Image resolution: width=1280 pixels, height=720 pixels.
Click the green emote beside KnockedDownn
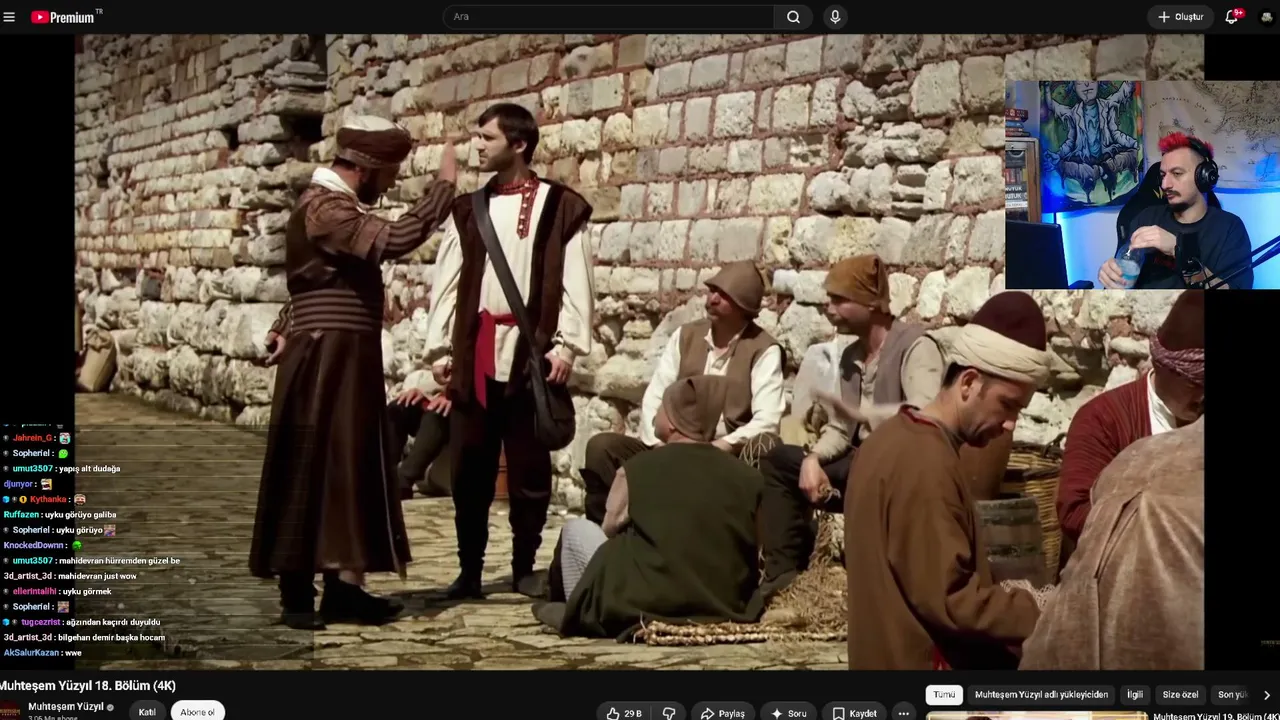pyautogui.click(x=77, y=545)
